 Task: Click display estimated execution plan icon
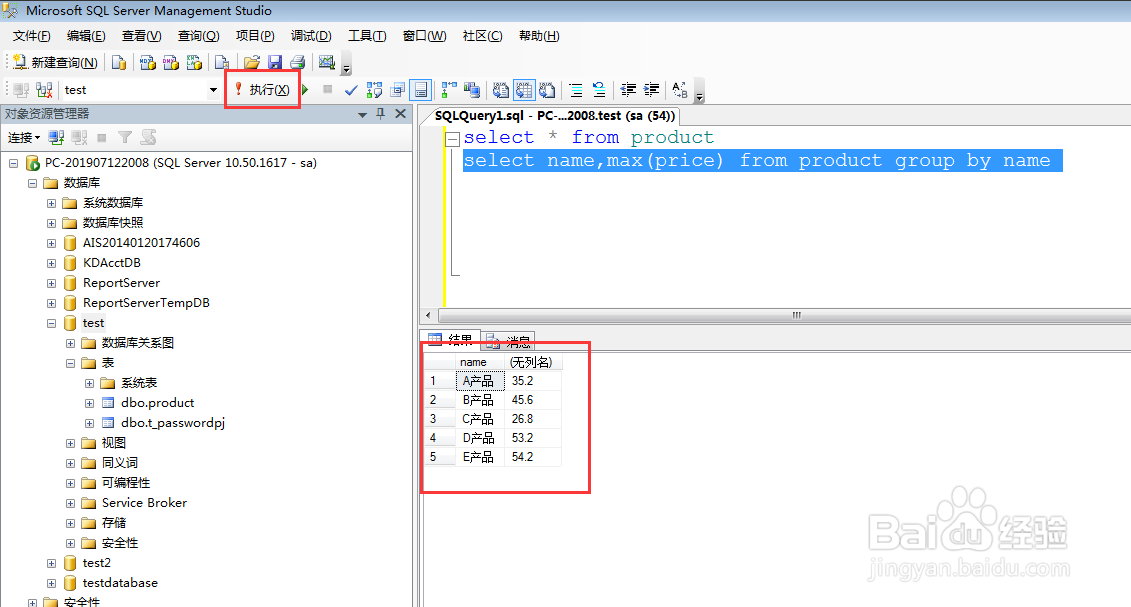point(374,90)
